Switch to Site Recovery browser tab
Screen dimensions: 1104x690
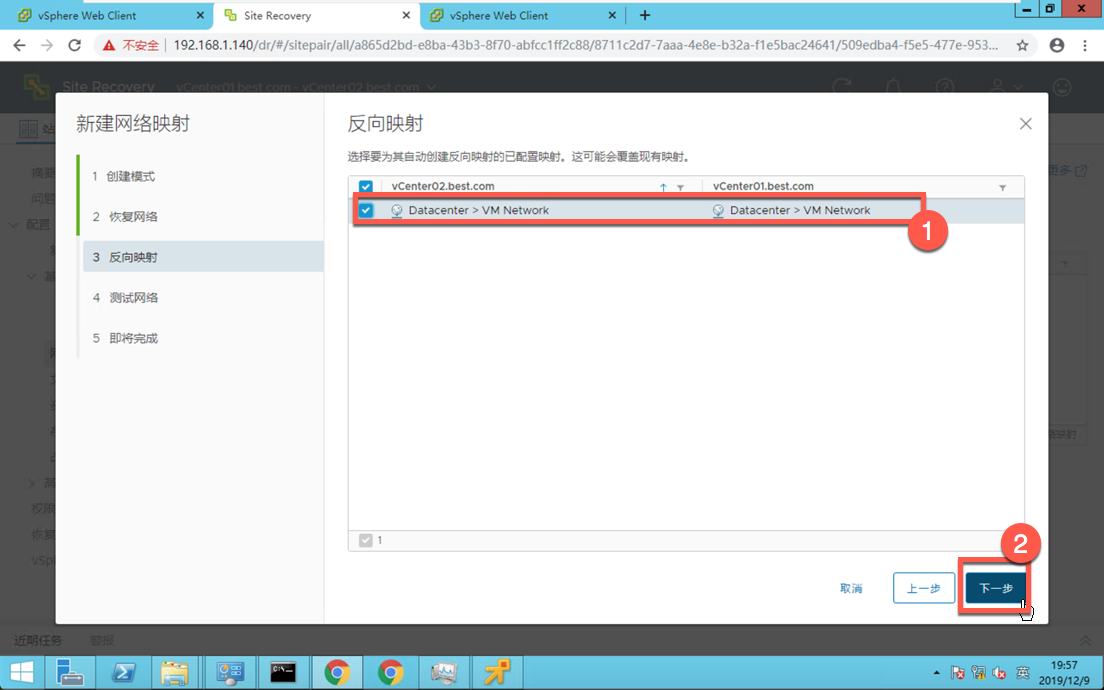click(317, 15)
